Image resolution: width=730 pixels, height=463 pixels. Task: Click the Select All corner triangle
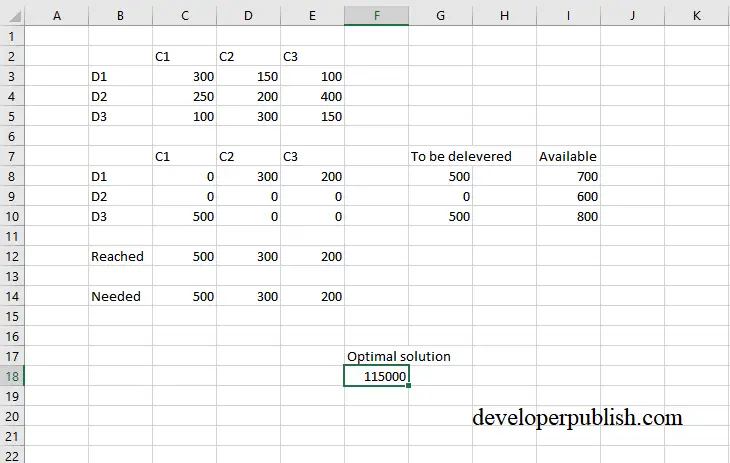coord(15,17)
